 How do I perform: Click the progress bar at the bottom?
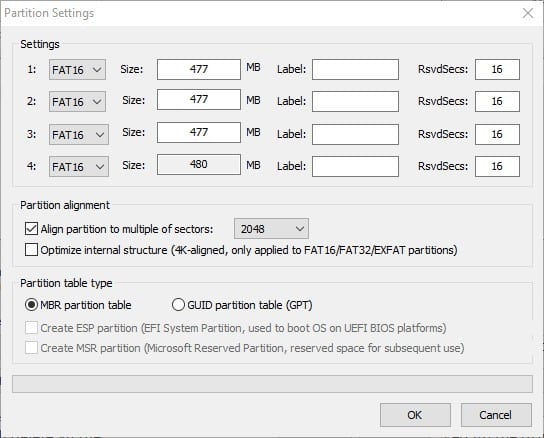pos(272,384)
